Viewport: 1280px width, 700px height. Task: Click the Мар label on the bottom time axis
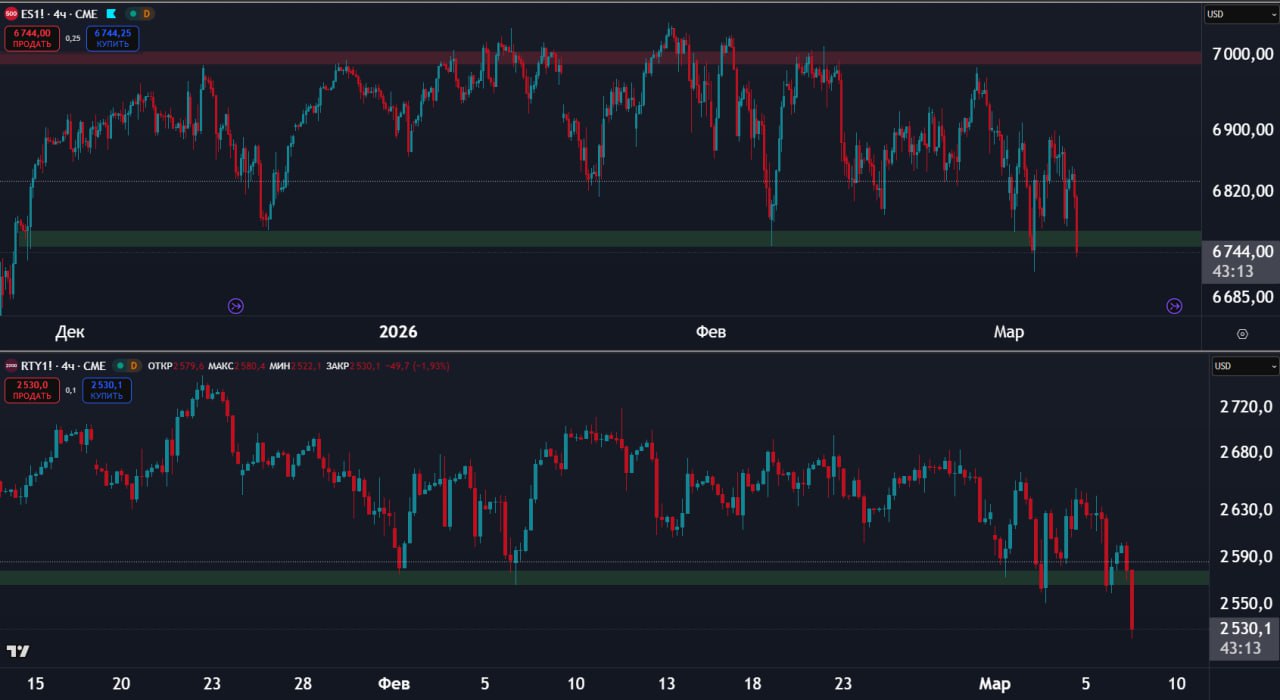[994, 684]
